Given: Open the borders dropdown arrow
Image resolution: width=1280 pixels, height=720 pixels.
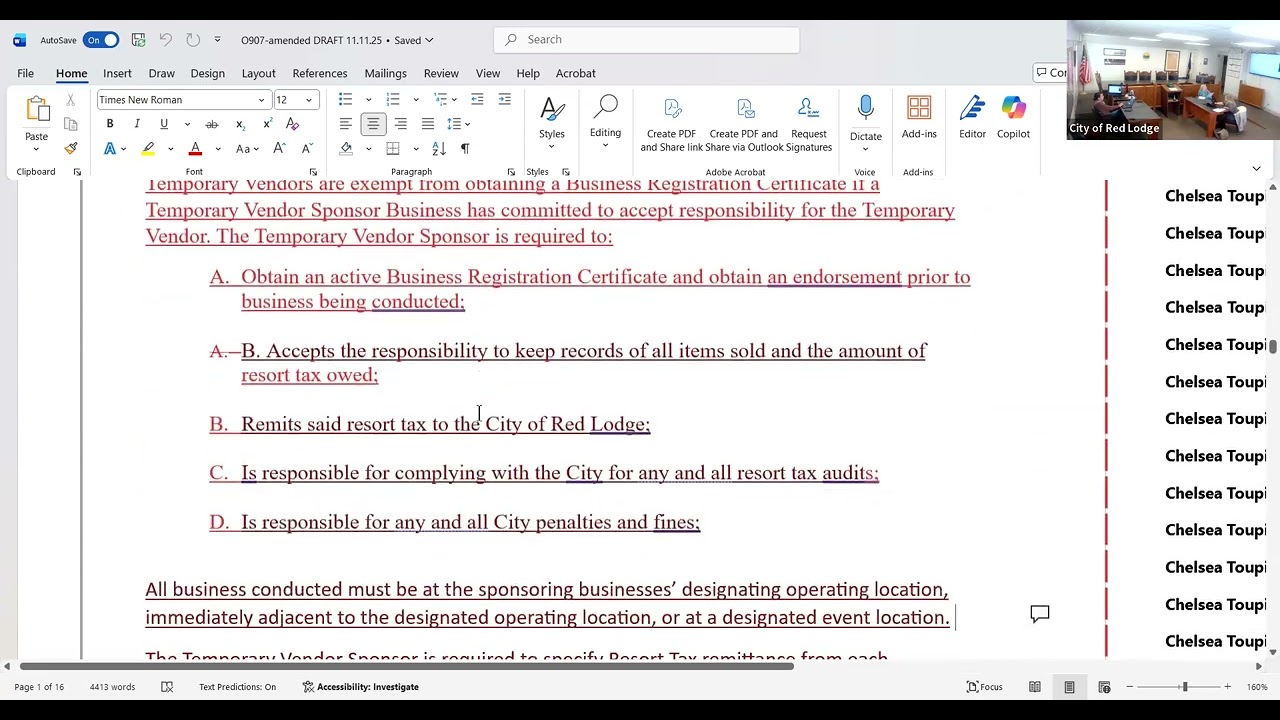Looking at the screenshot, I should pos(415,149).
